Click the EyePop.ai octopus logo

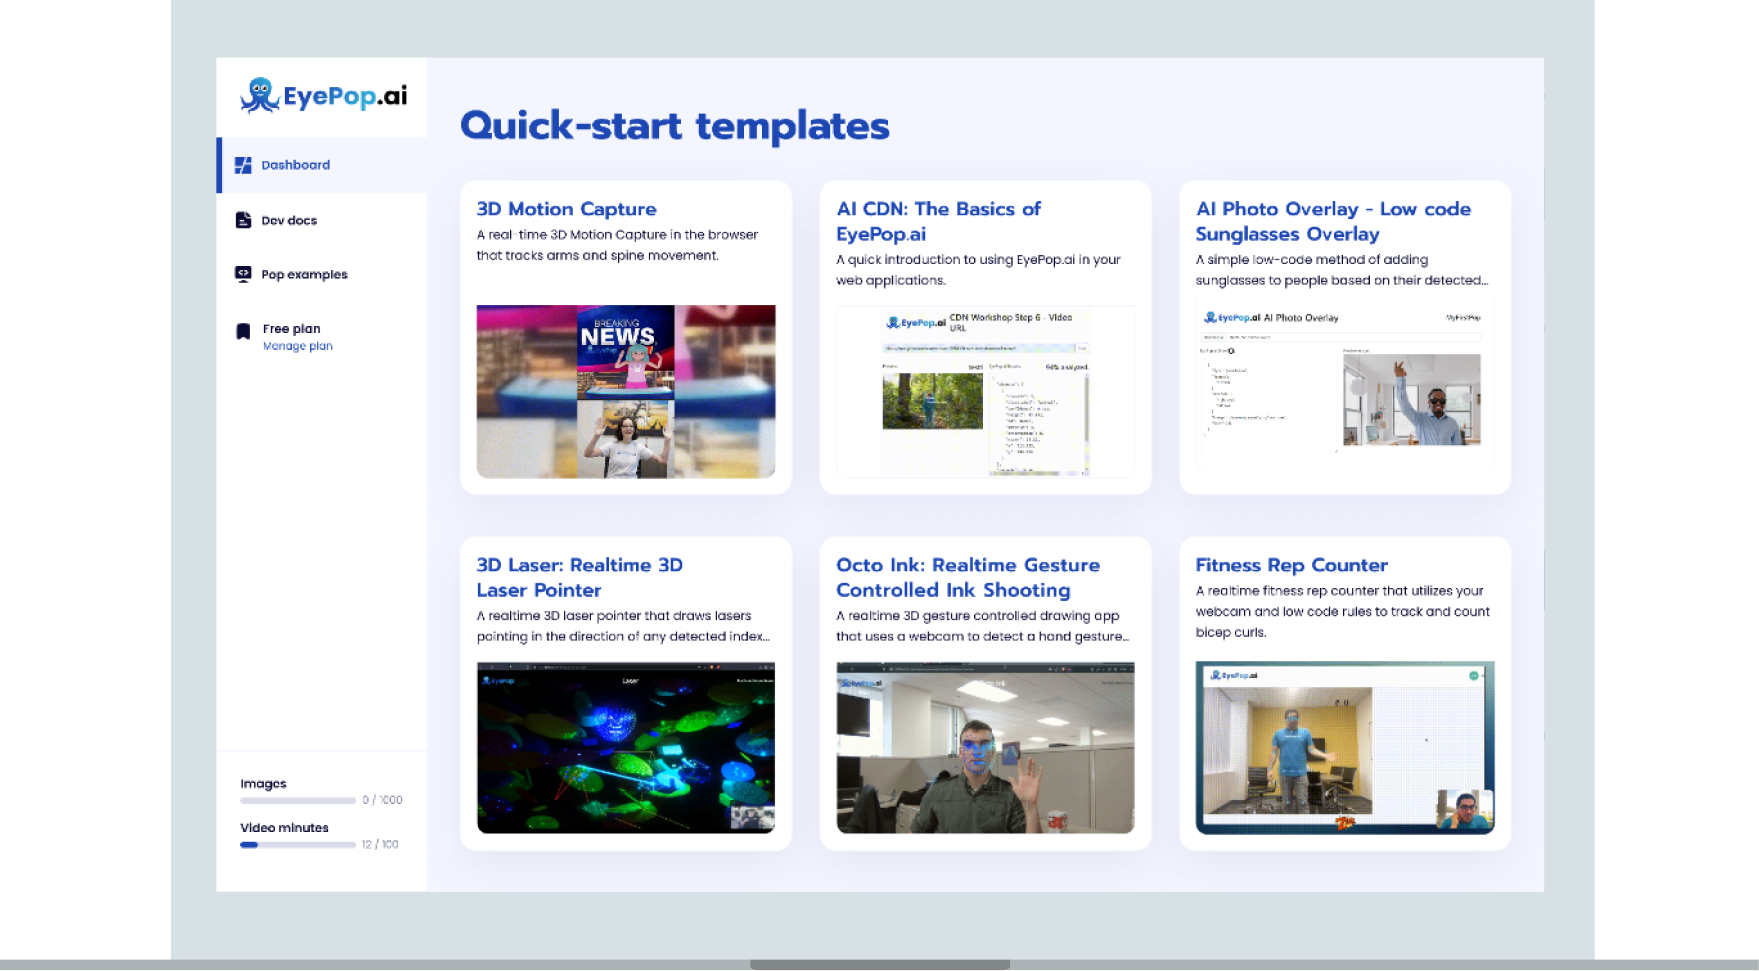click(258, 96)
